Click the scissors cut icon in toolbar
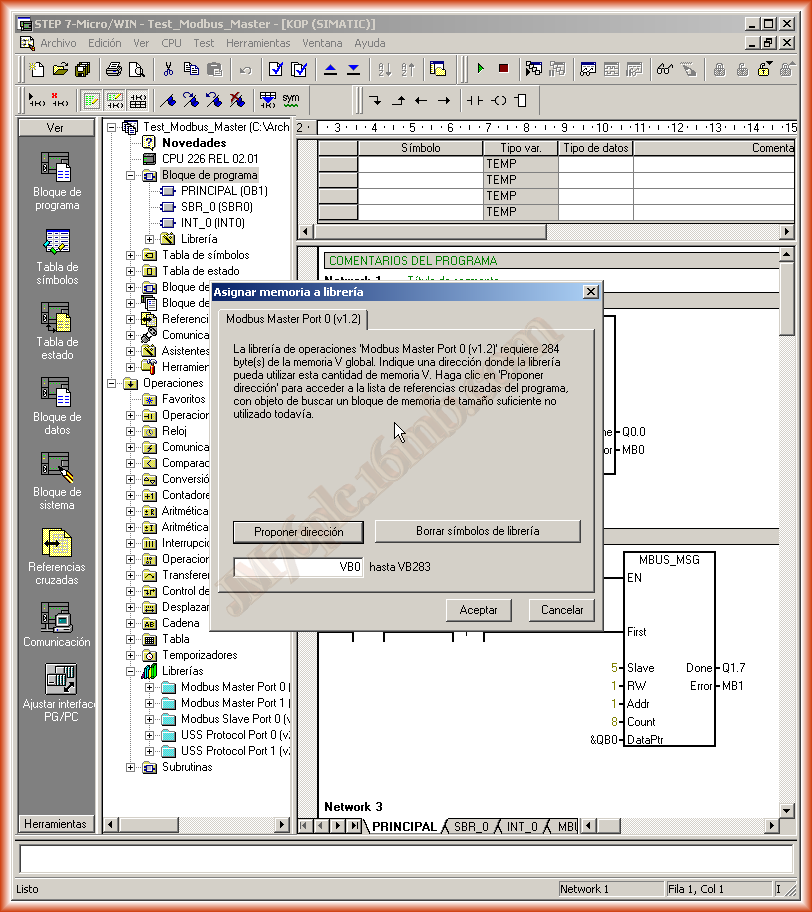The image size is (812, 912). 168,69
